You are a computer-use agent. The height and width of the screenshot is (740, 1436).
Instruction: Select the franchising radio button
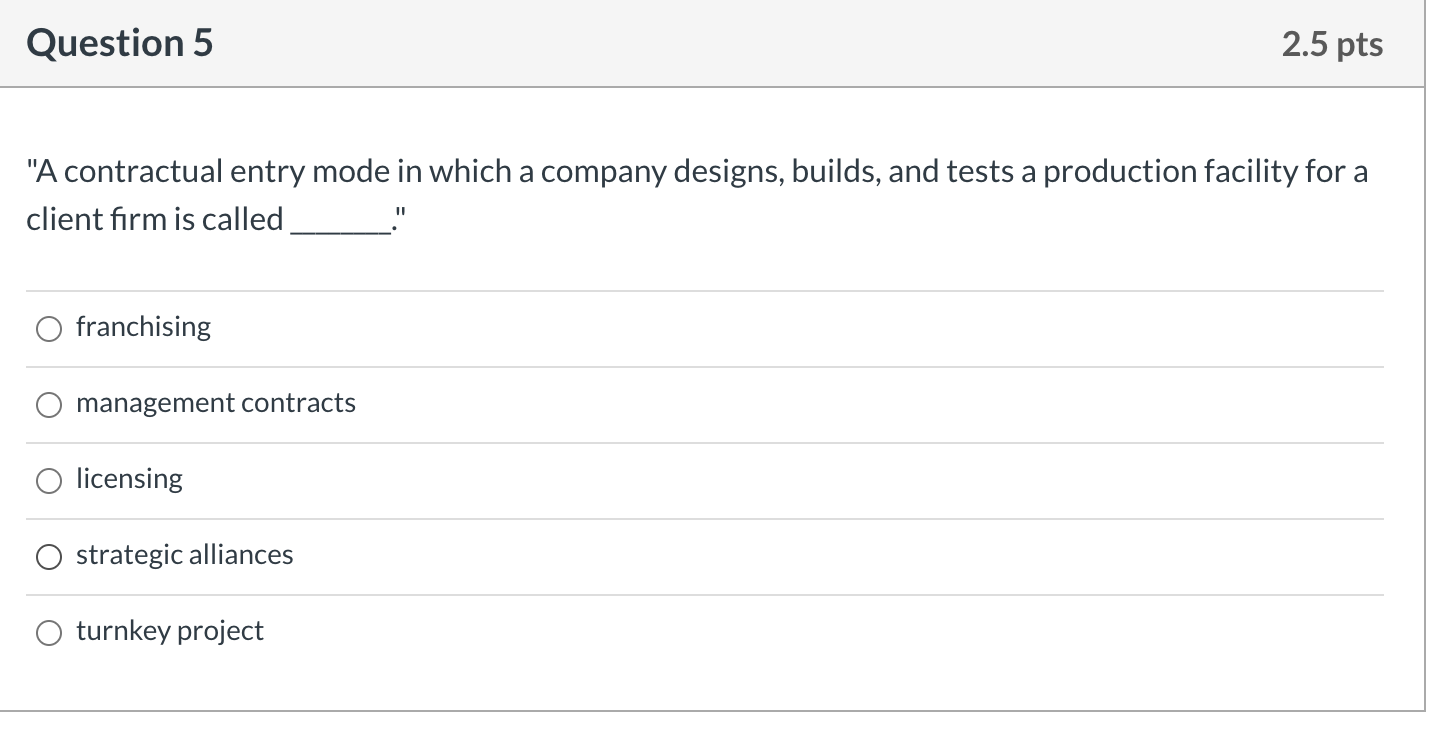(x=48, y=328)
